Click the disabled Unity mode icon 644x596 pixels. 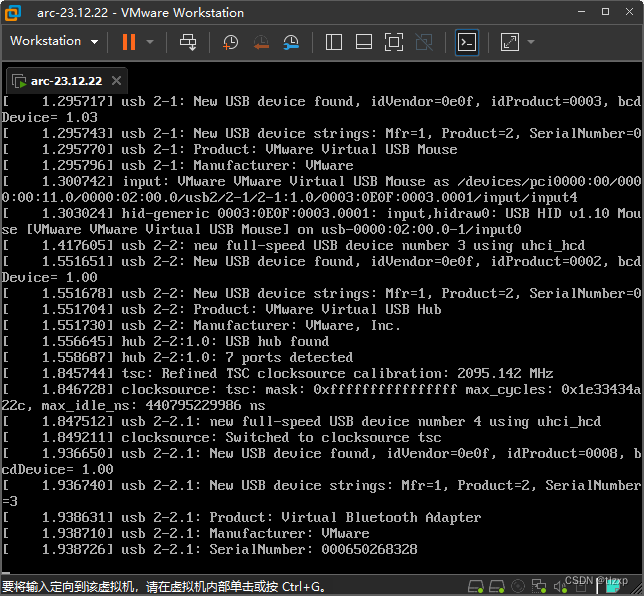424,42
